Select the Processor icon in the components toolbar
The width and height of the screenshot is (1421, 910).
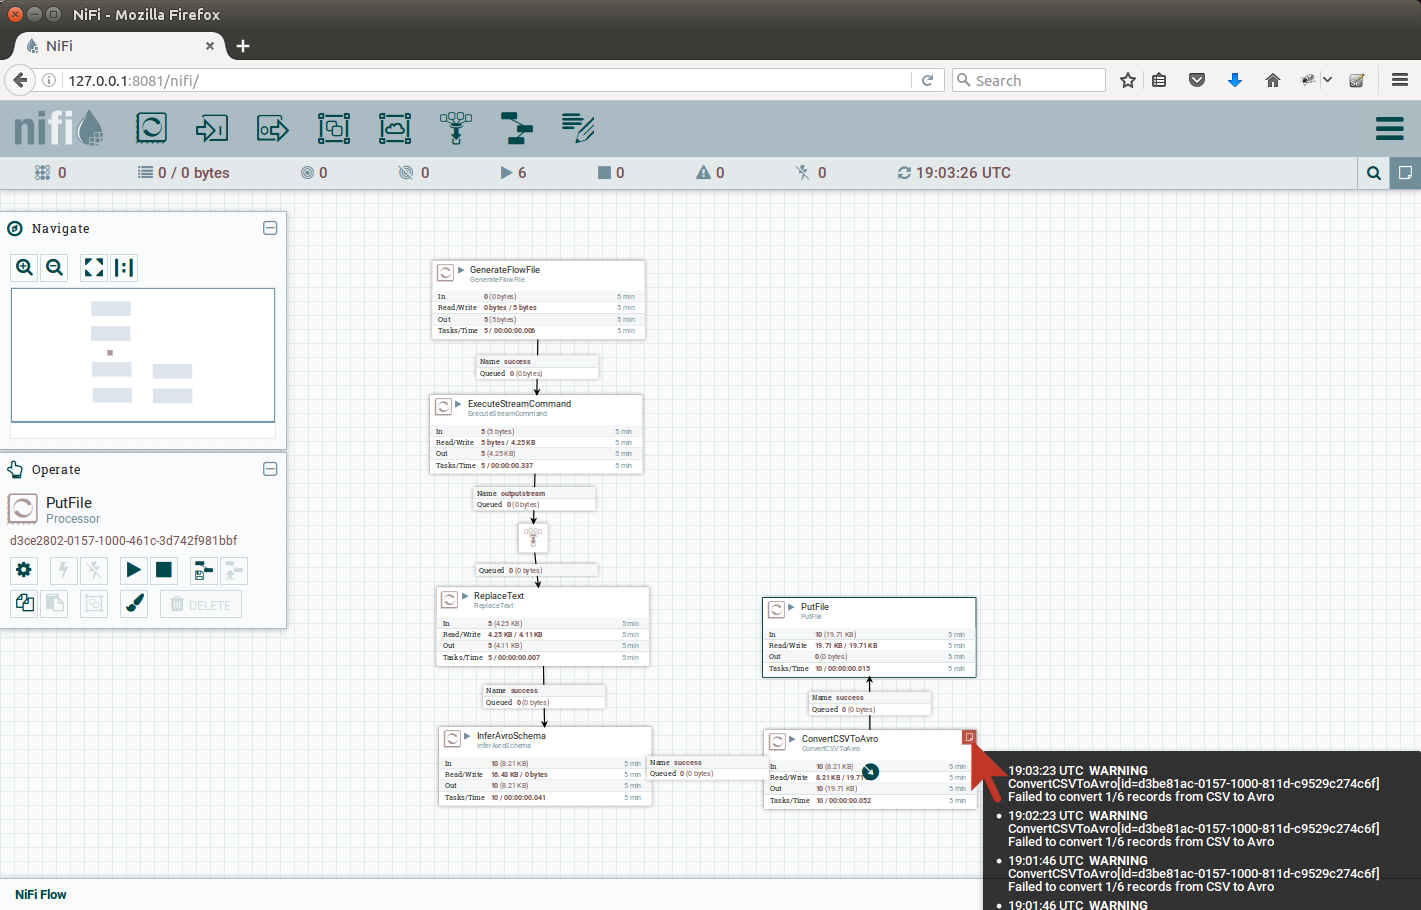[x=151, y=128]
